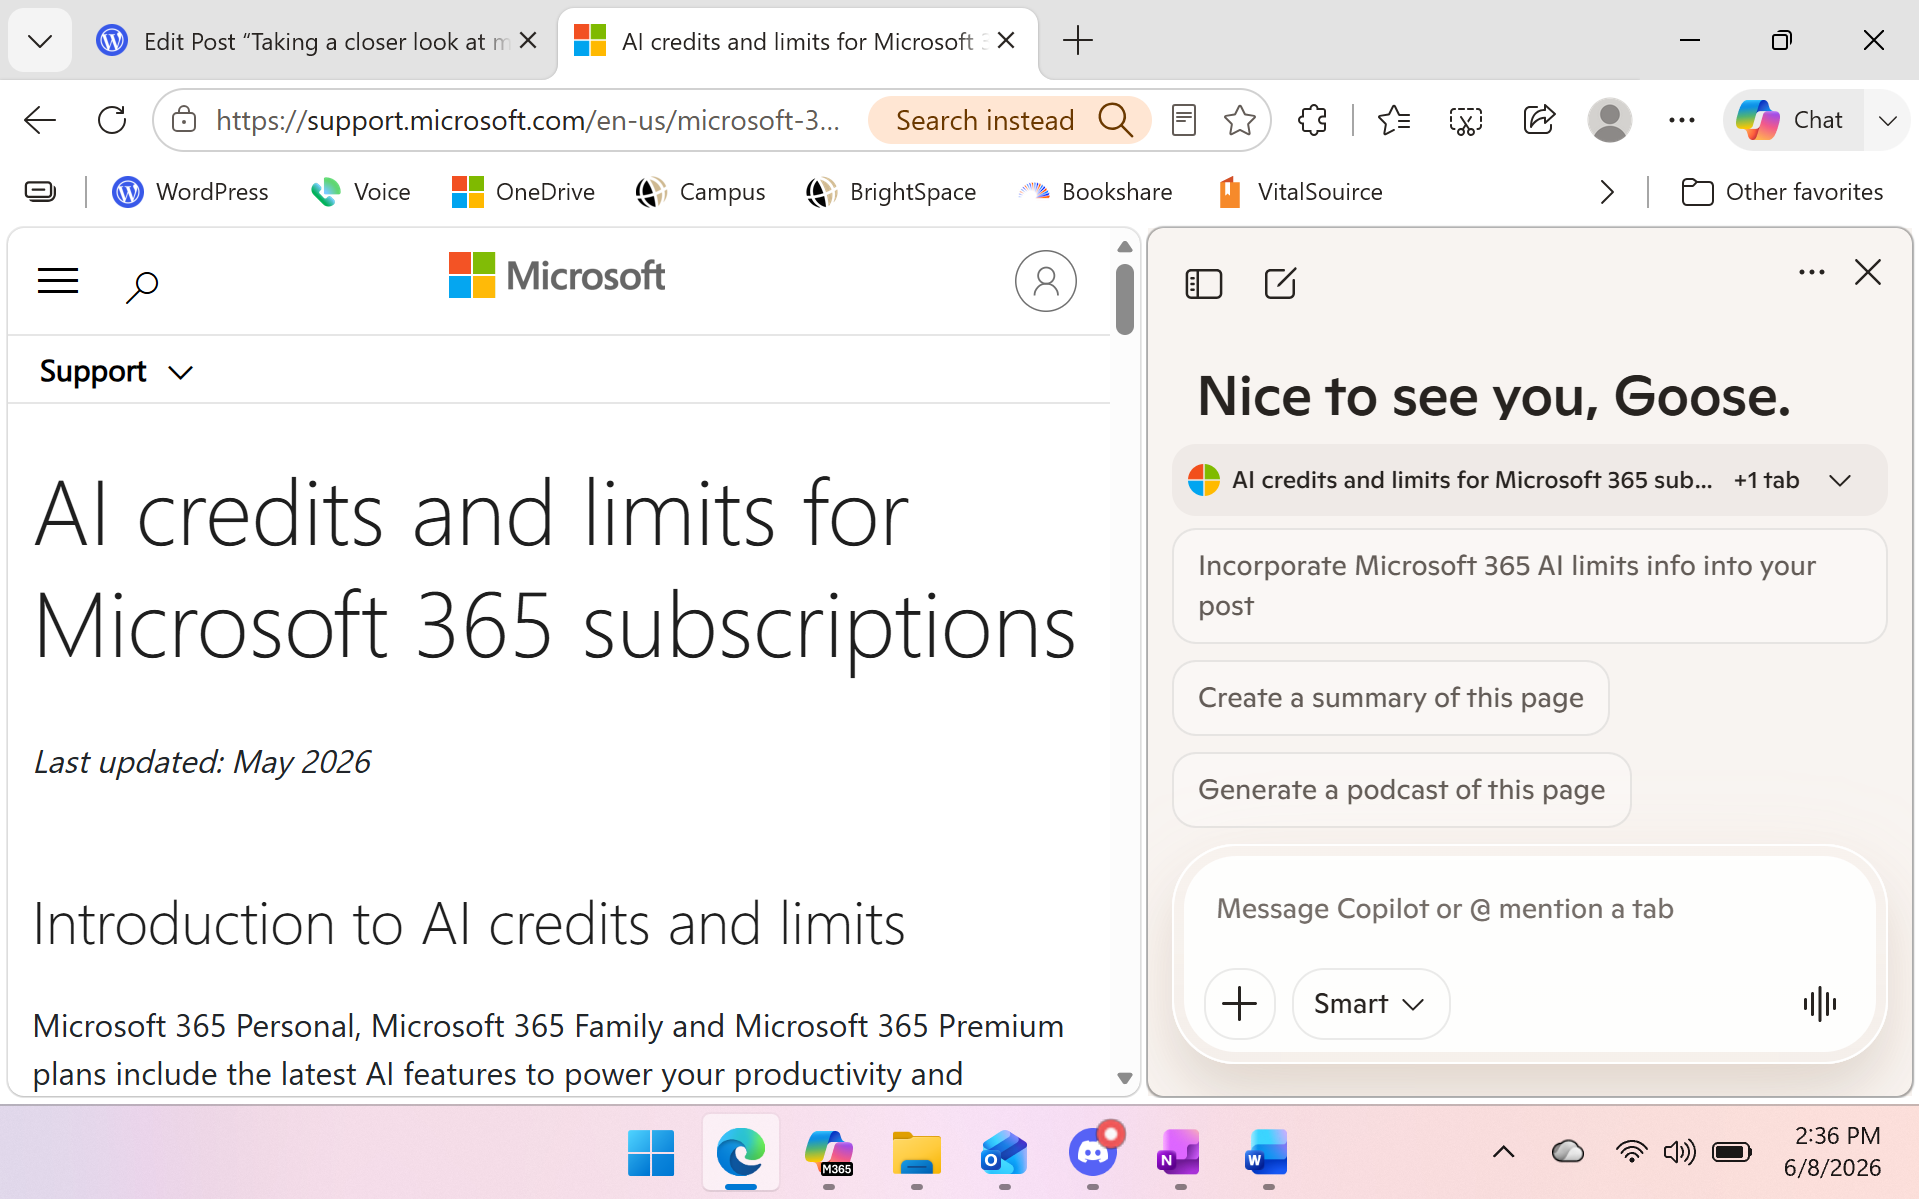The image size is (1919, 1199).
Task: Expand the Copilot Chat dropdown arrow
Action: (x=1888, y=121)
